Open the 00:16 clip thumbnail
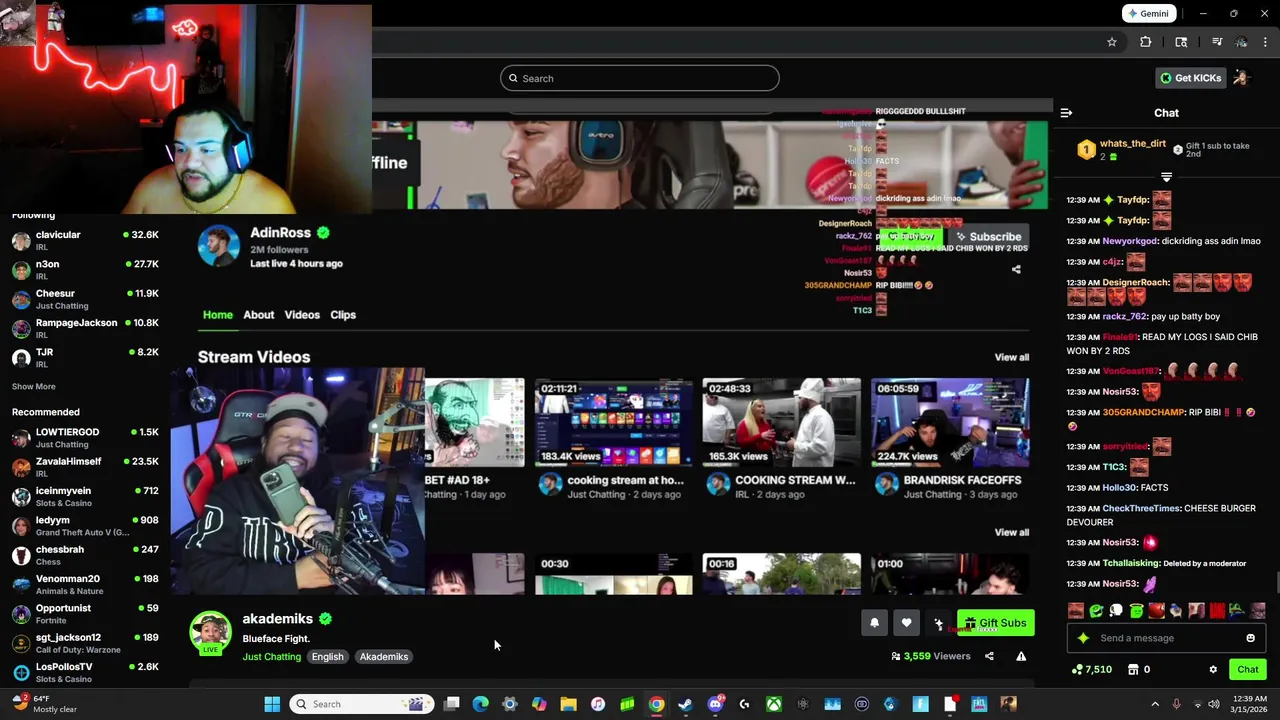1280x720 pixels. (781, 574)
